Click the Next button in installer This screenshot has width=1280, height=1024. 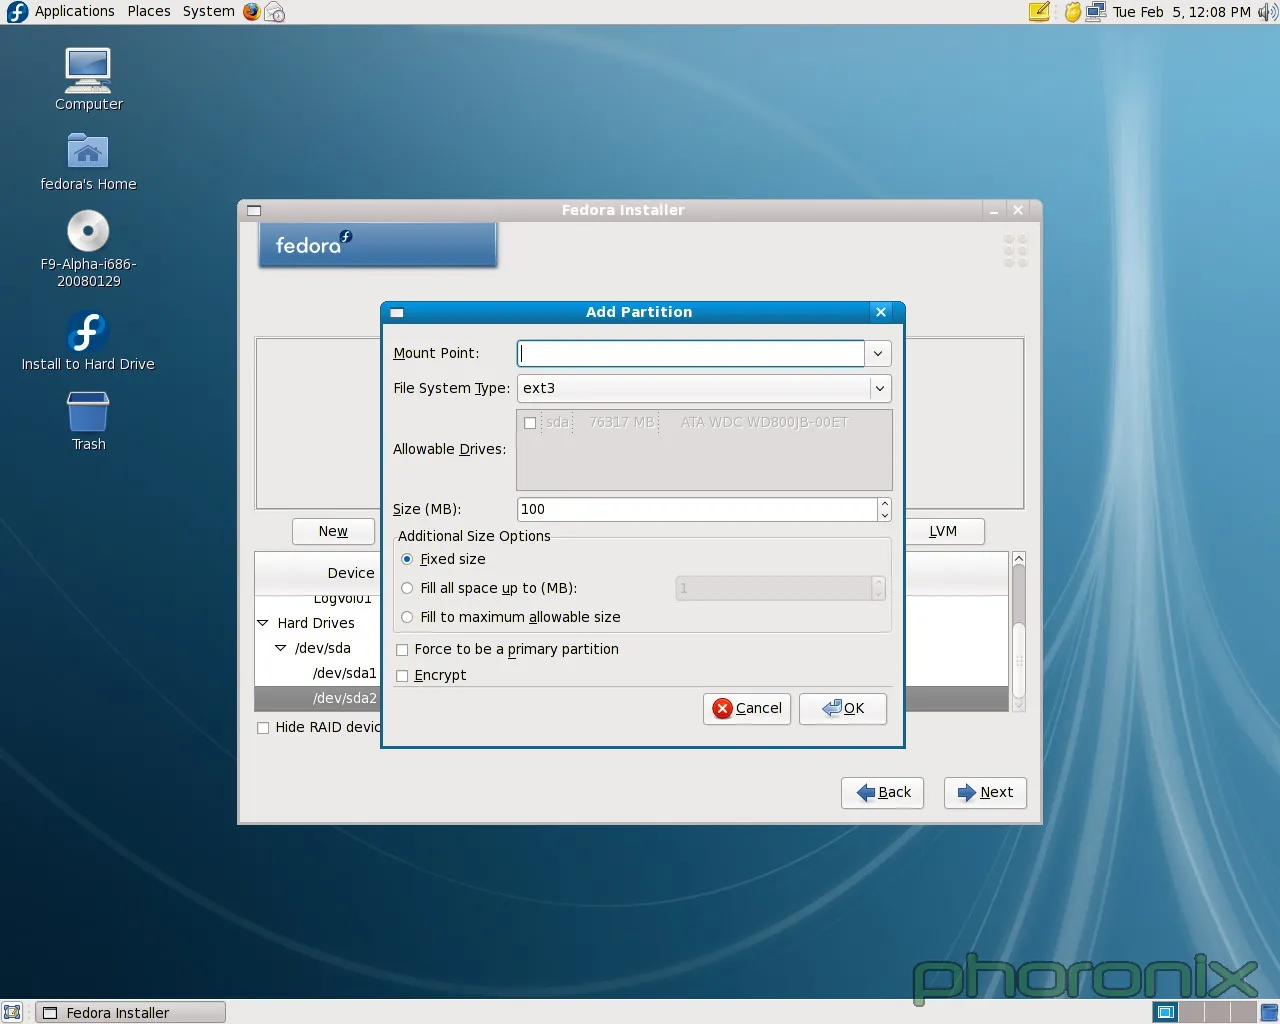point(985,792)
